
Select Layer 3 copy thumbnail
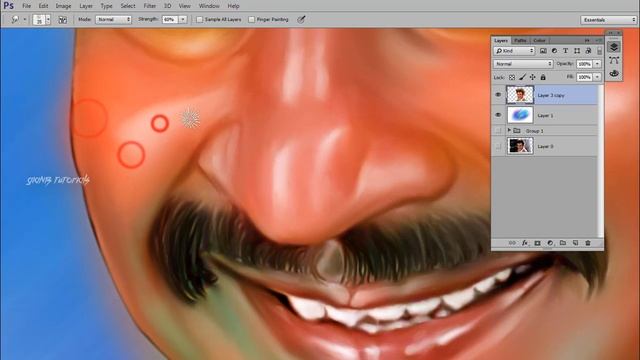(520, 95)
